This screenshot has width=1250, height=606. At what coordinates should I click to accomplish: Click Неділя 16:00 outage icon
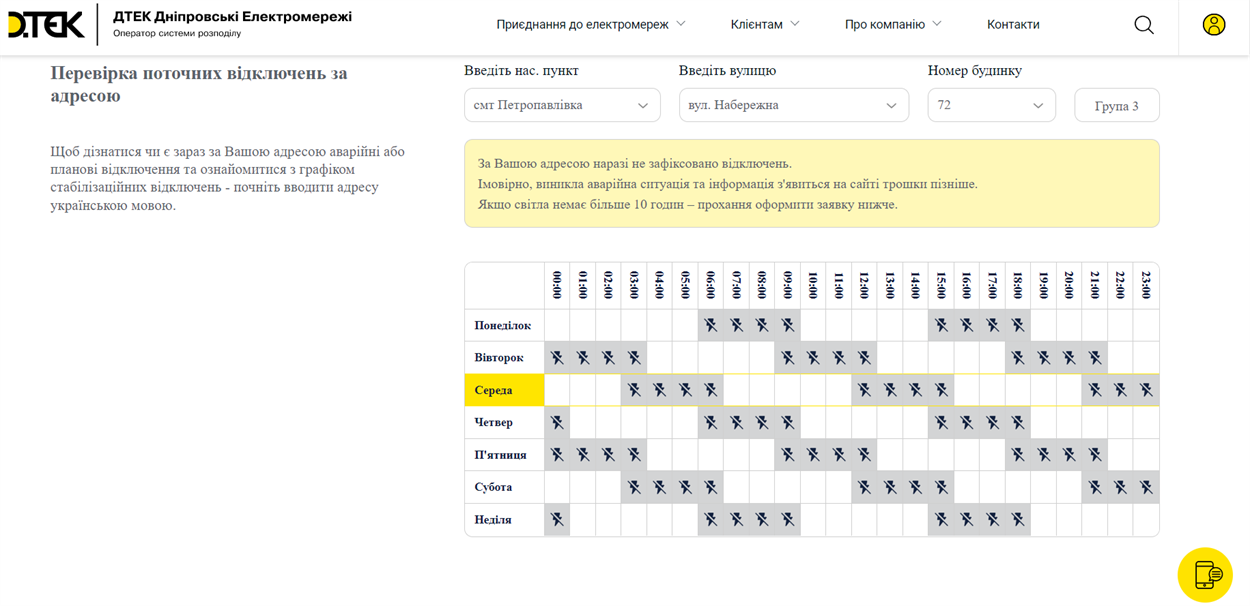pos(967,519)
